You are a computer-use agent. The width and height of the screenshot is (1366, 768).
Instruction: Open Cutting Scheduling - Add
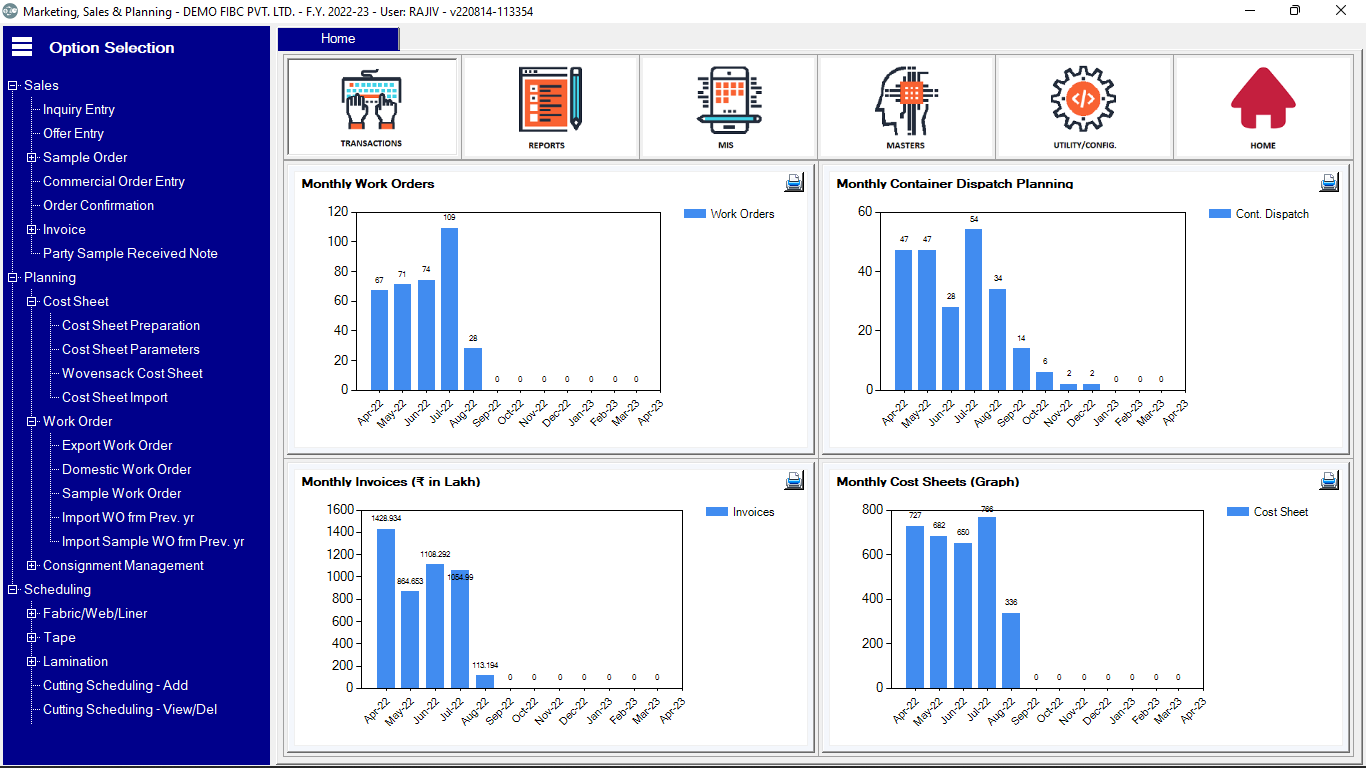click(115, 686)
